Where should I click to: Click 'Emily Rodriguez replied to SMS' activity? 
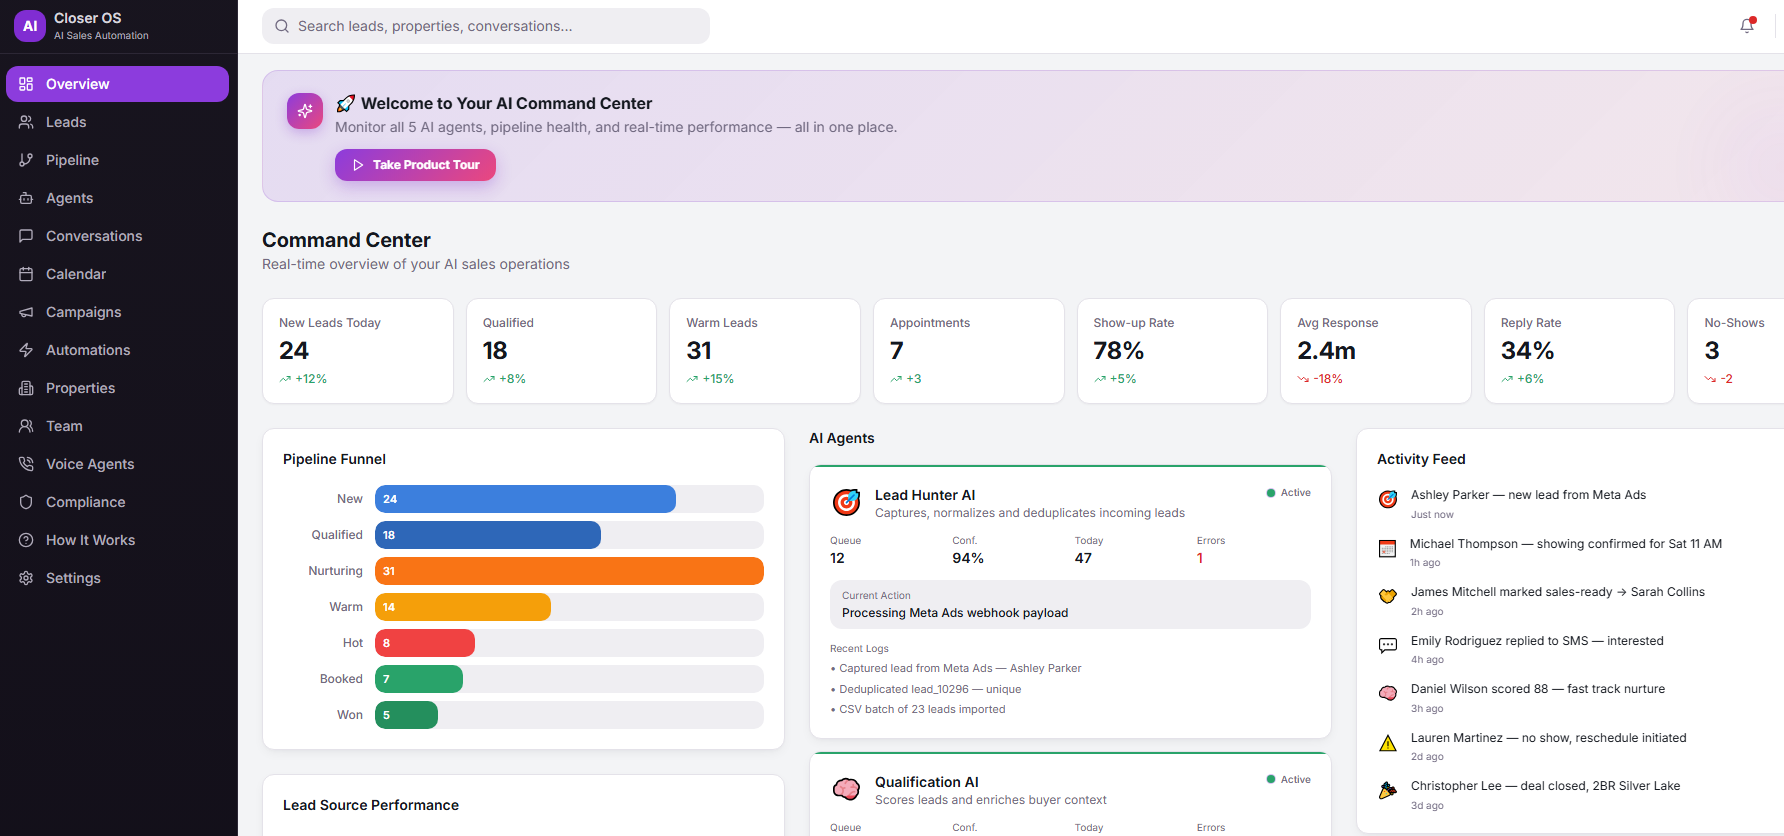click(1537, 641)
